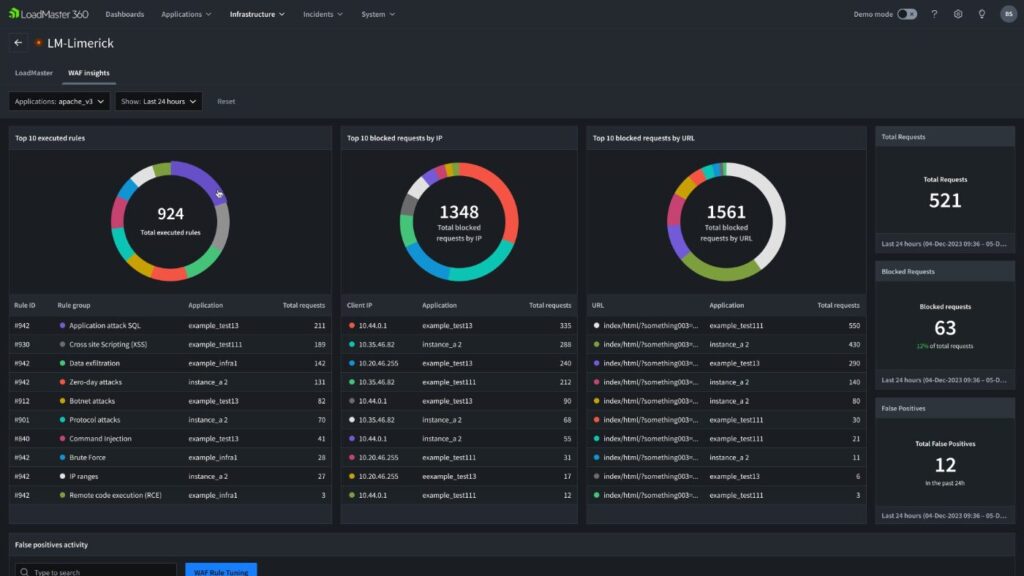Select the Protocol attacks rule row

click(170, 420)
